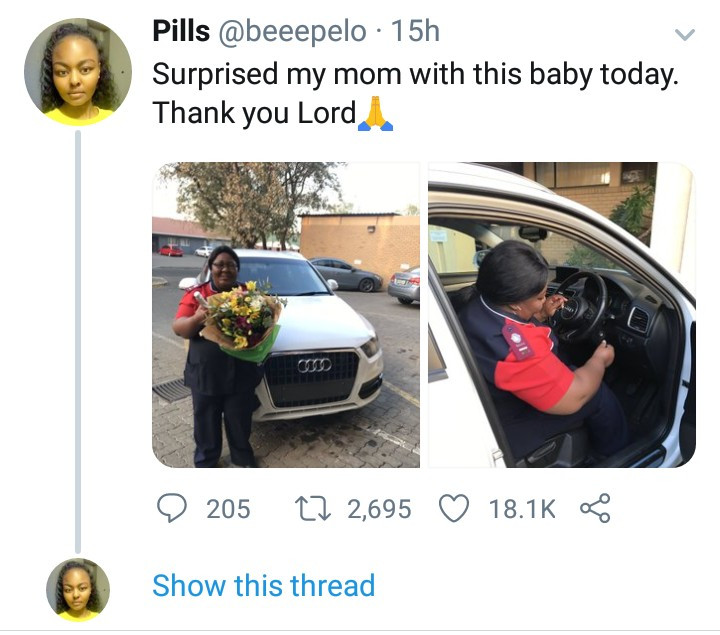Open photo of woman inside car
This screenshot has width=720, height=635.
click(x=562, y=315)
